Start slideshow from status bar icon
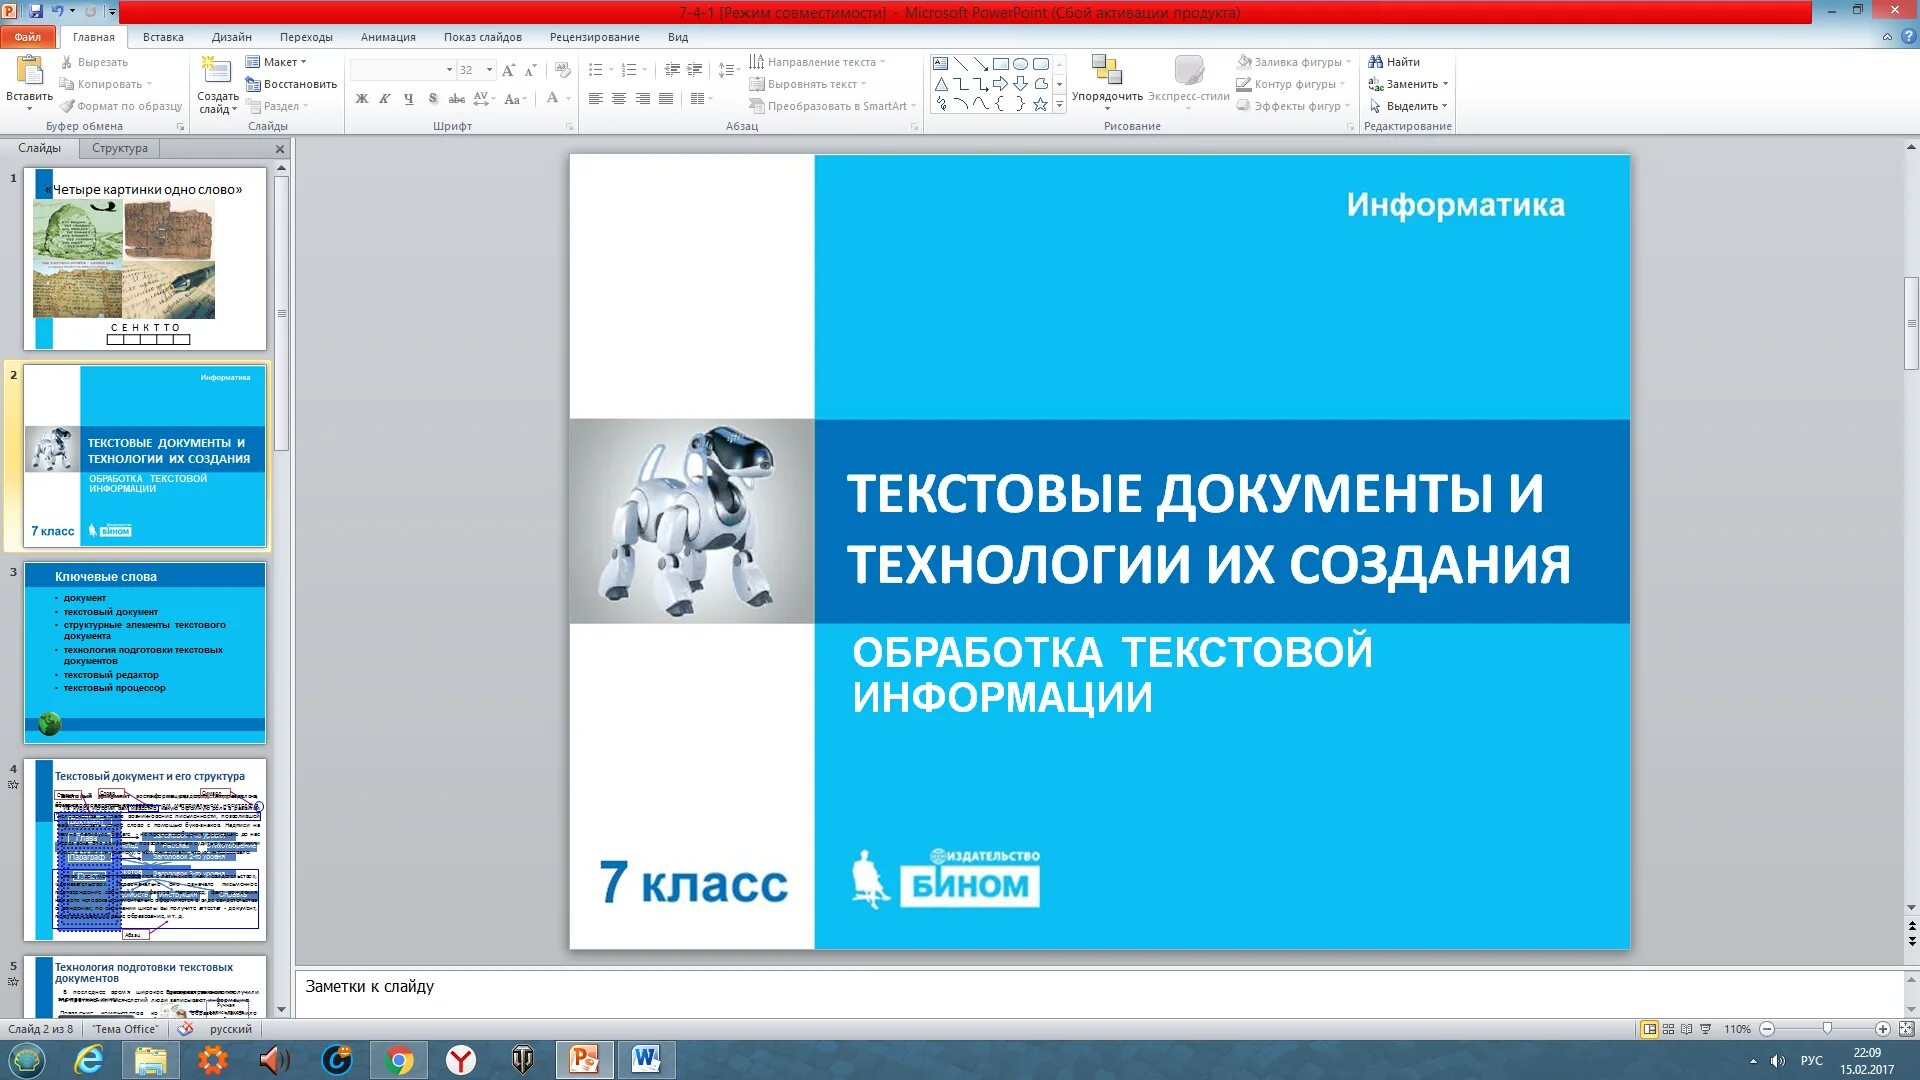 pyautogui.click(x=1706, y=1029)
